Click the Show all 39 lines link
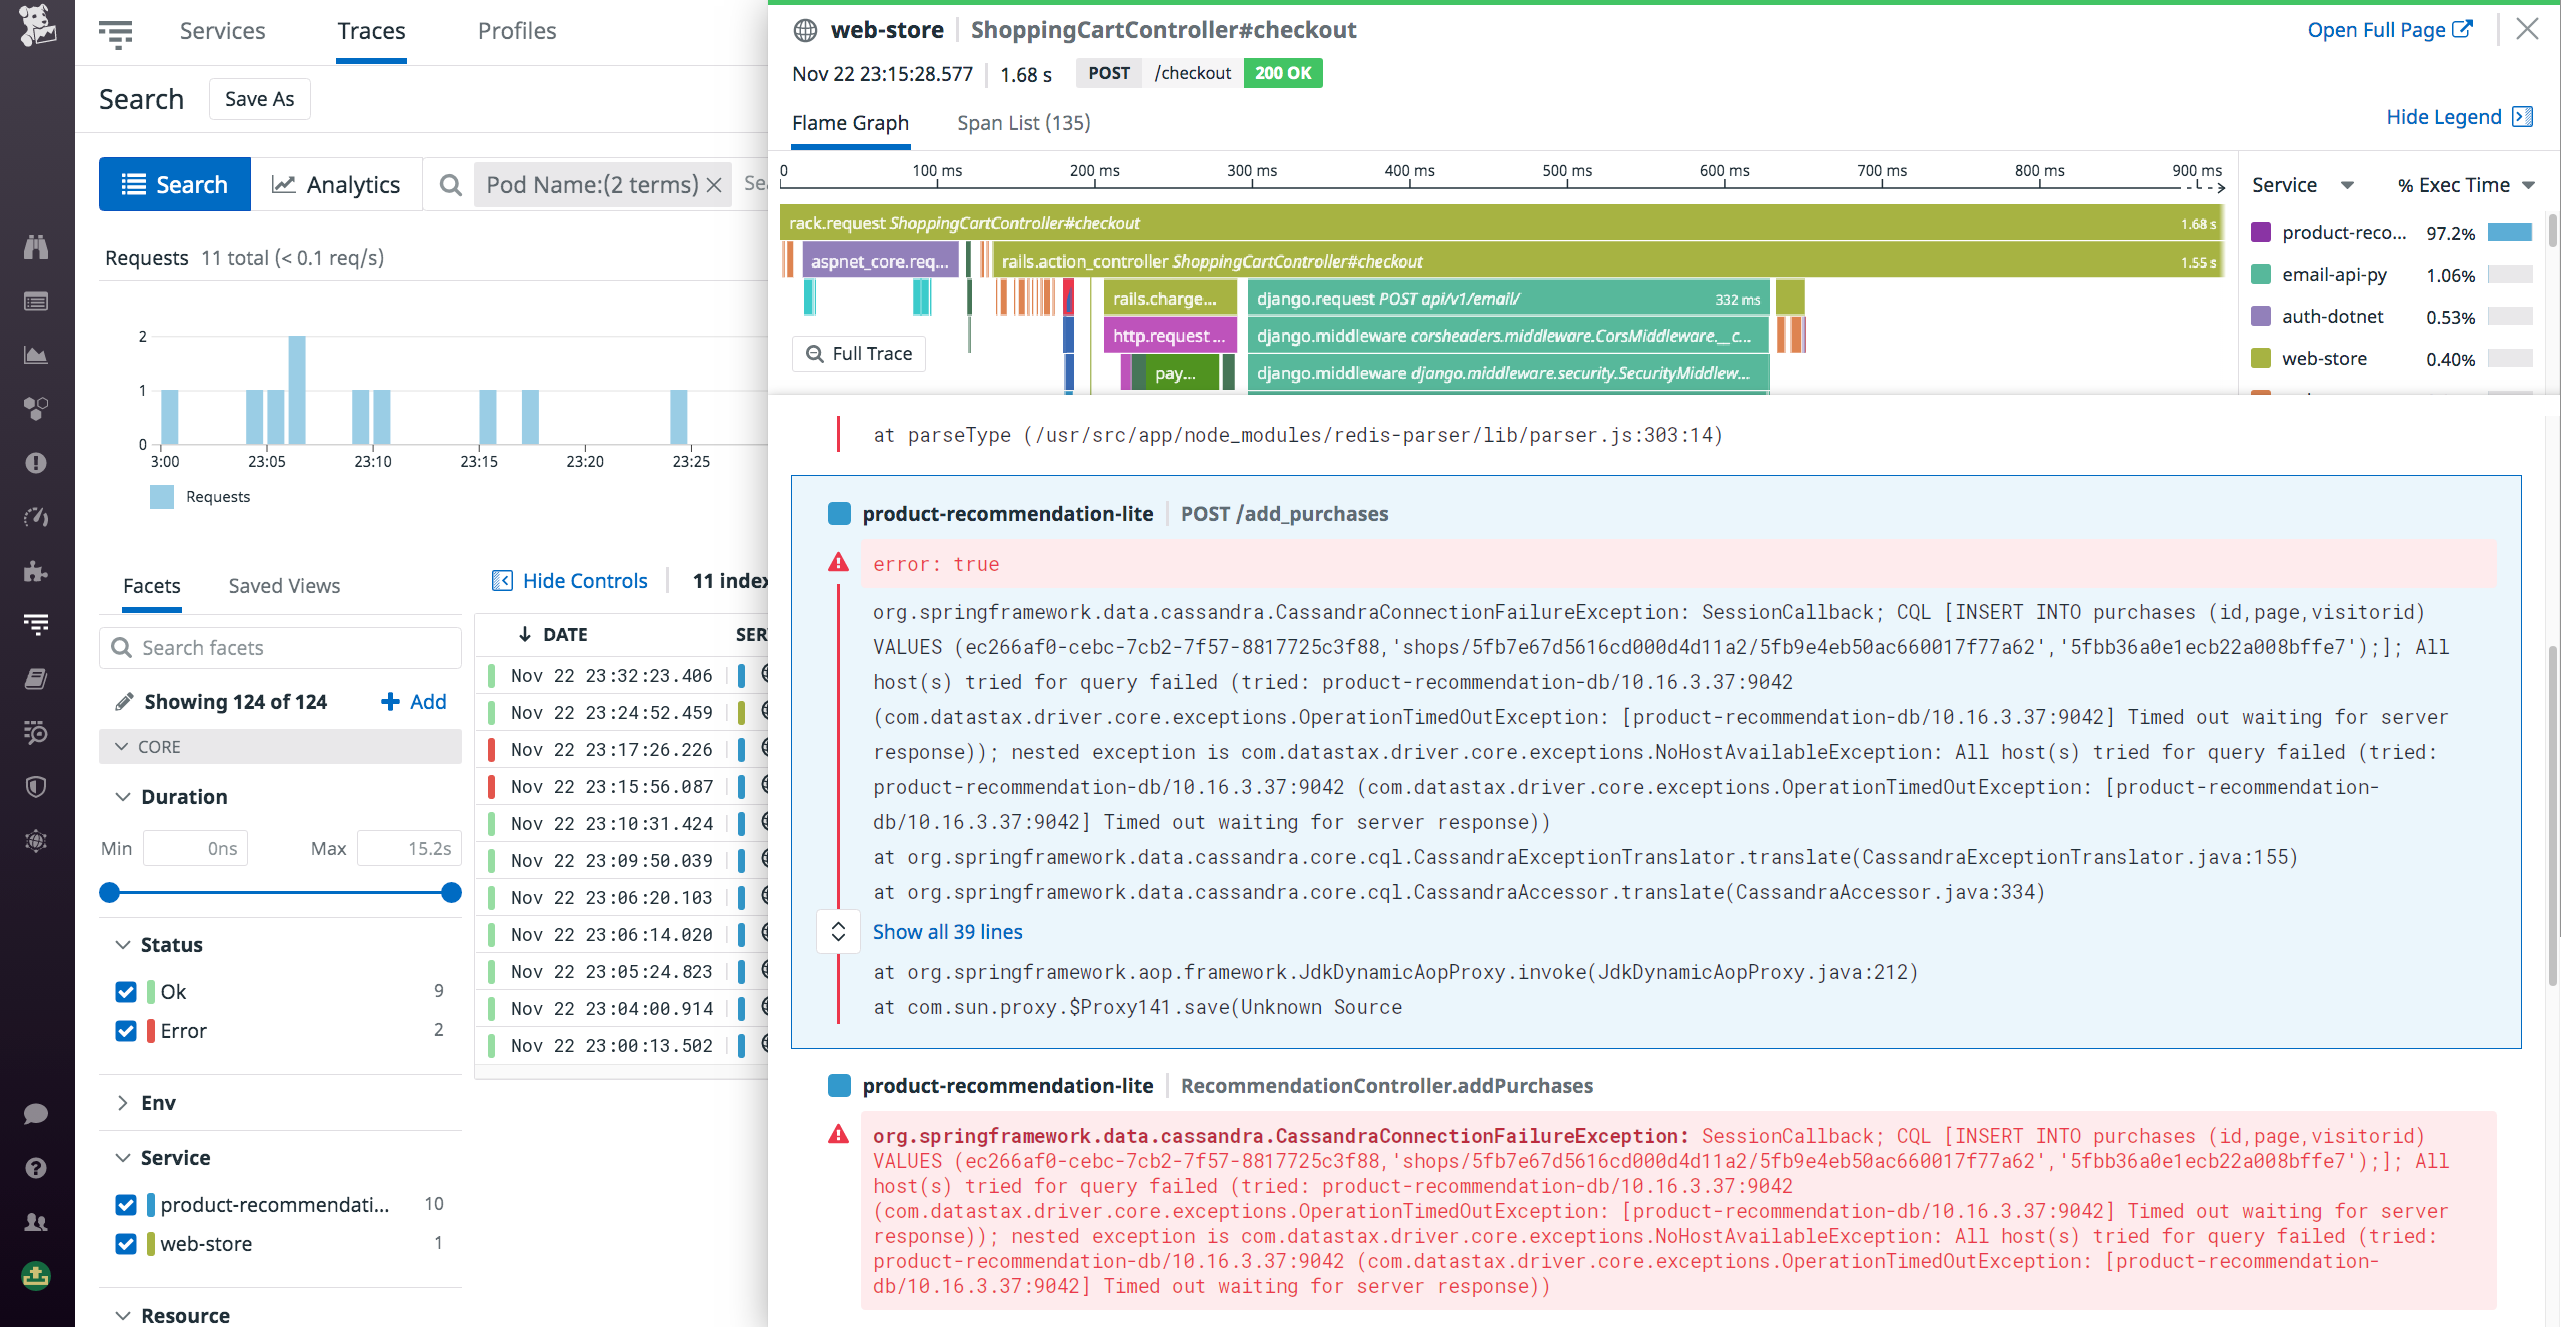This screenshot has height=1327, width=2561. pyautogui.click(x=946, y=931)
